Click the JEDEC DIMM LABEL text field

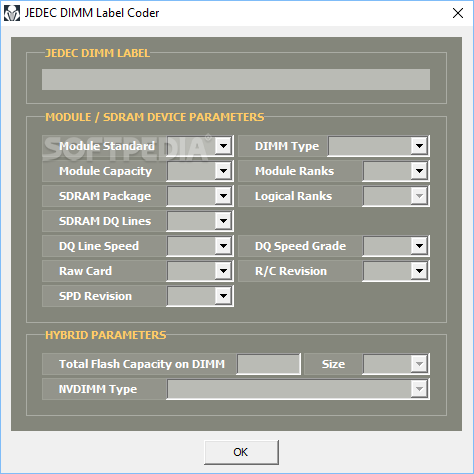pos(236,79)
